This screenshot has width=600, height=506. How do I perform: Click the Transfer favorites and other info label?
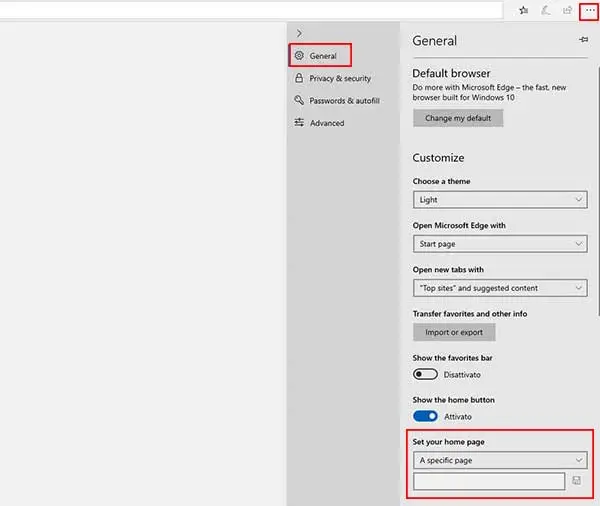tap(470, 313)
